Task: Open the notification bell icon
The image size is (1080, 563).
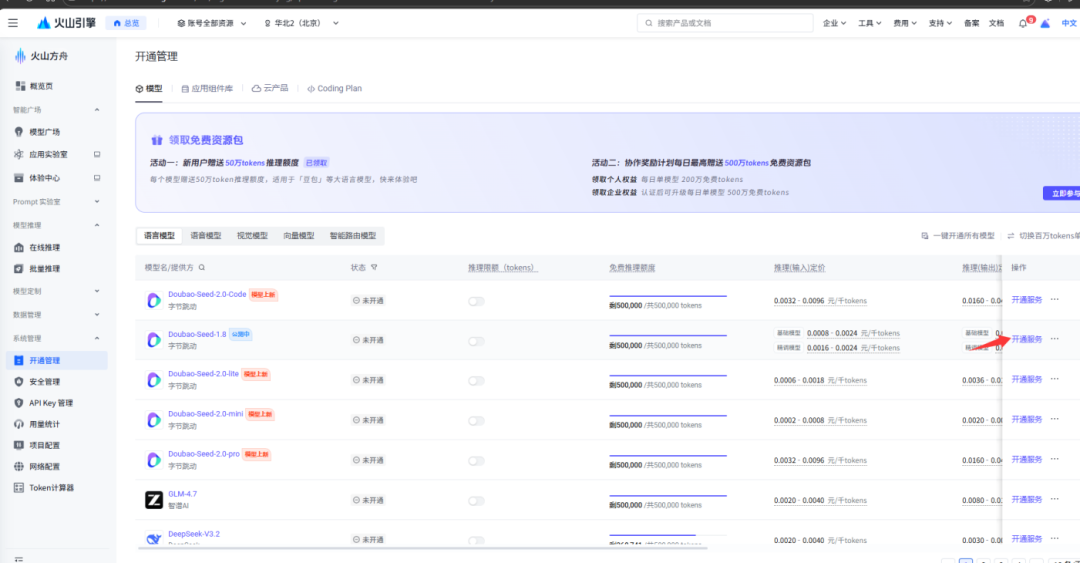Action: coord(1023,23)
